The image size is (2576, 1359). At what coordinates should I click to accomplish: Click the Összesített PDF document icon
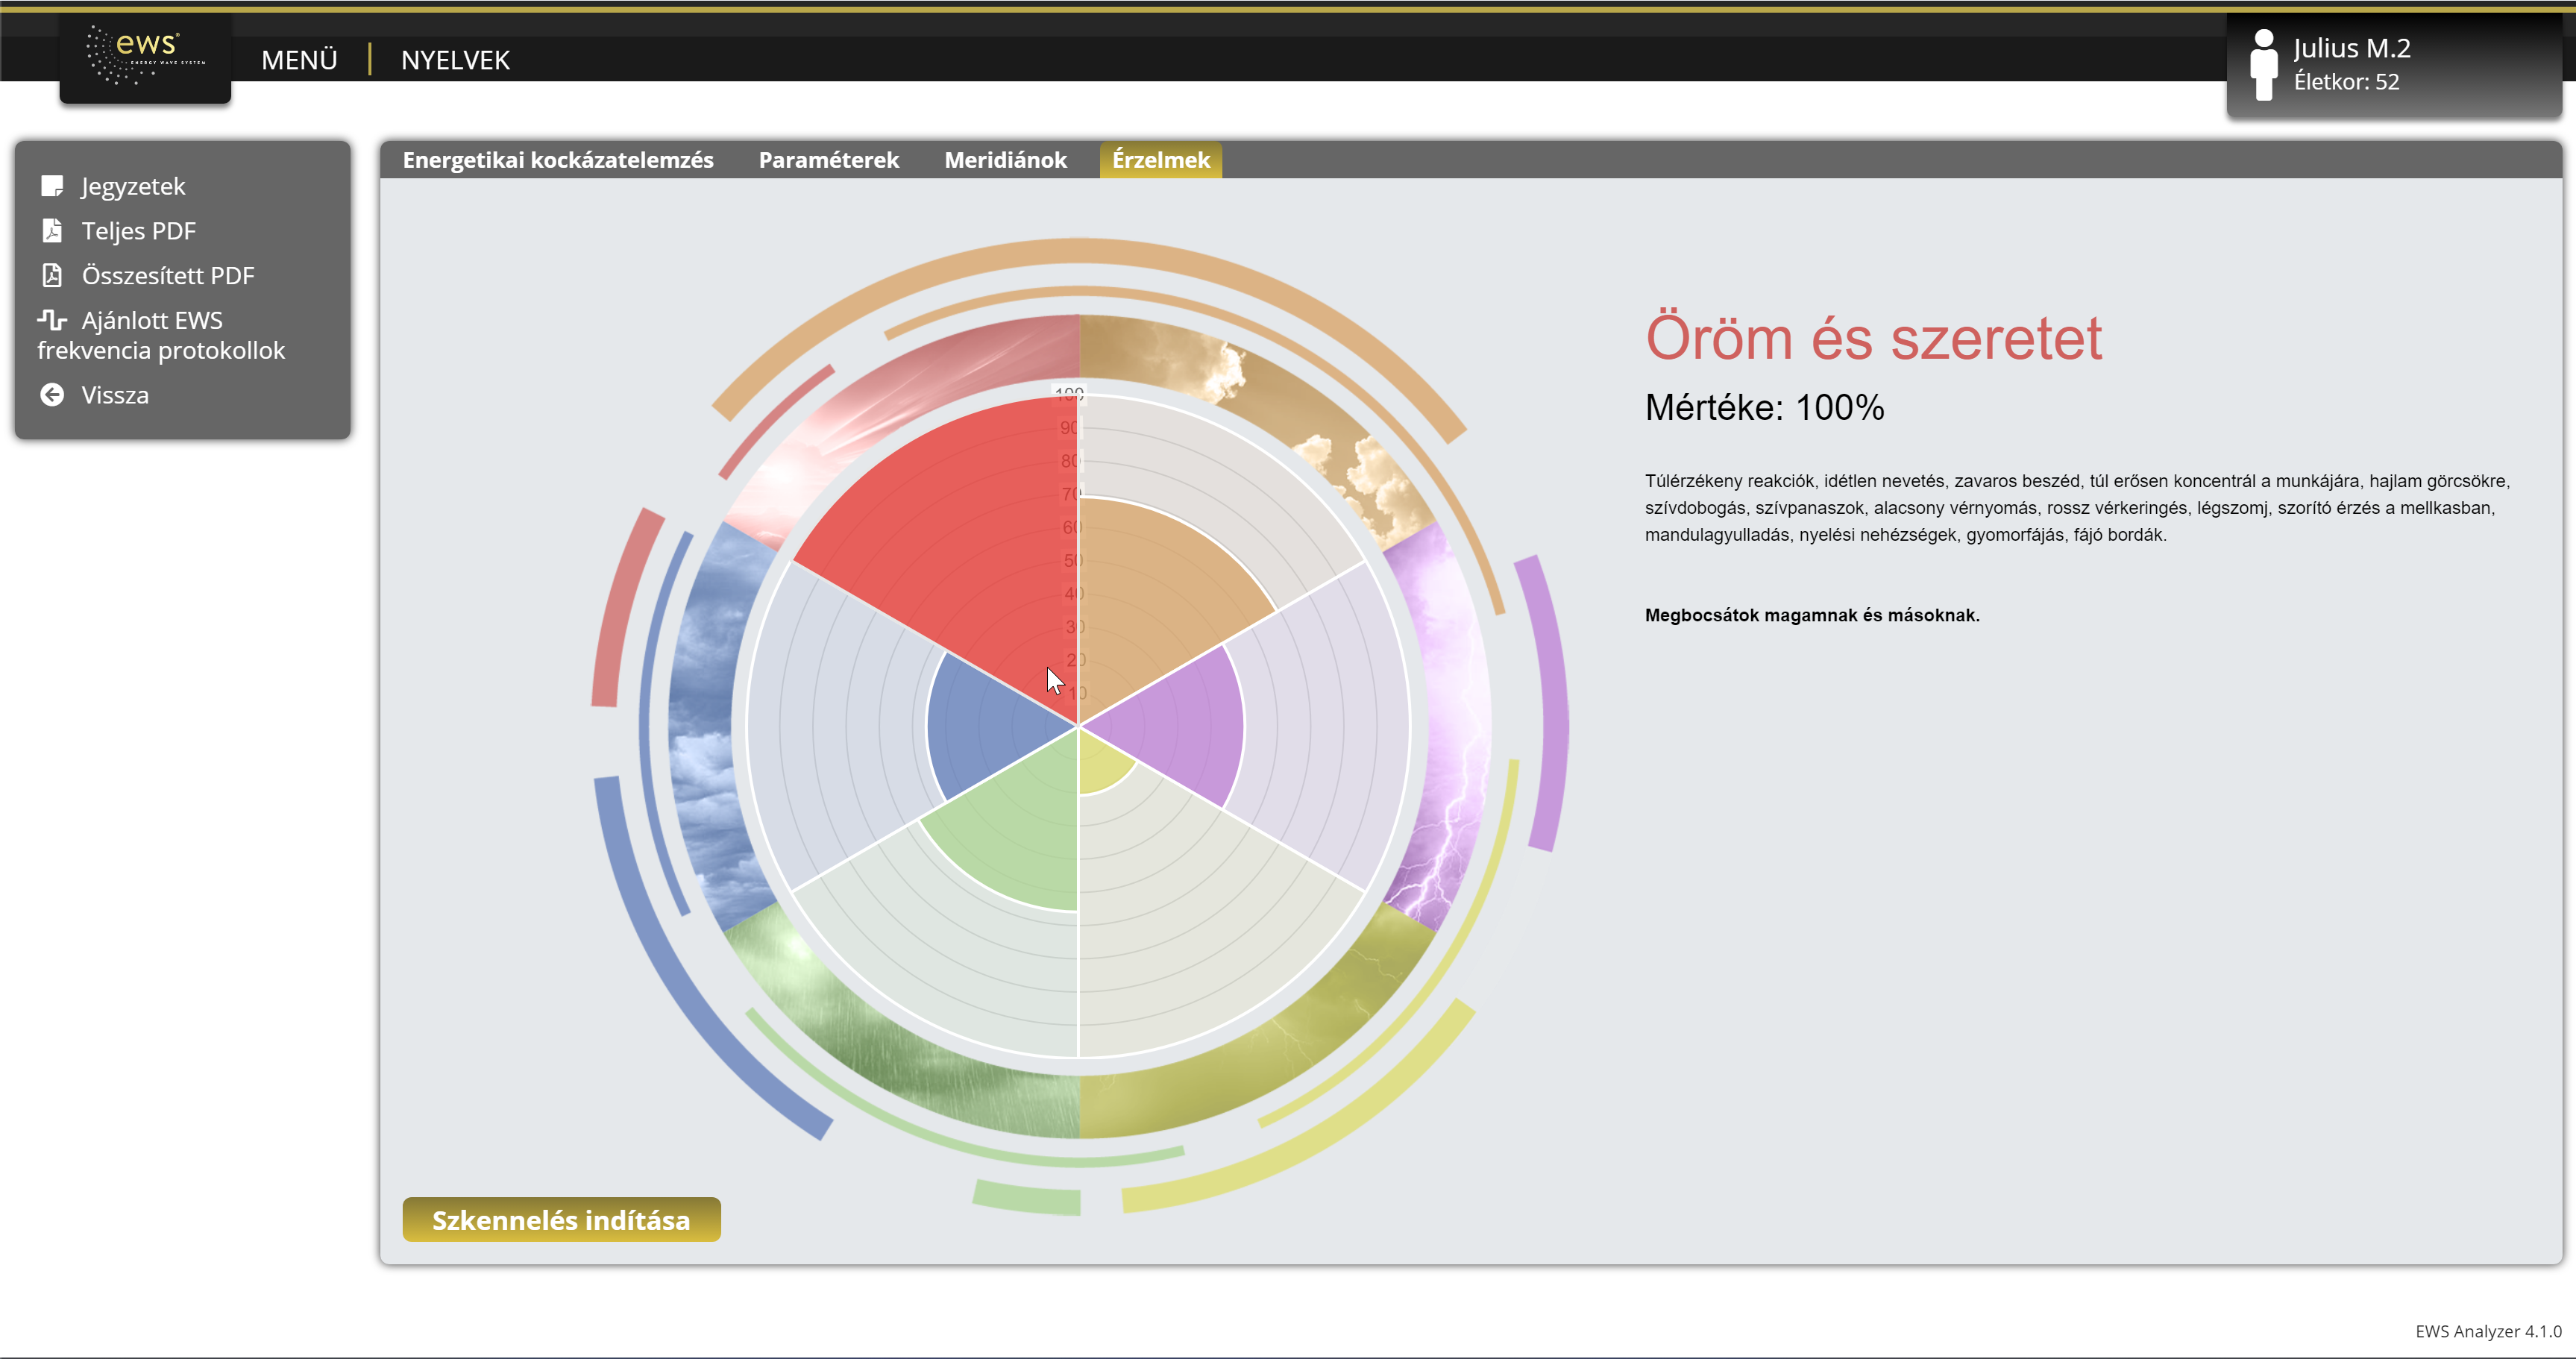52,275
